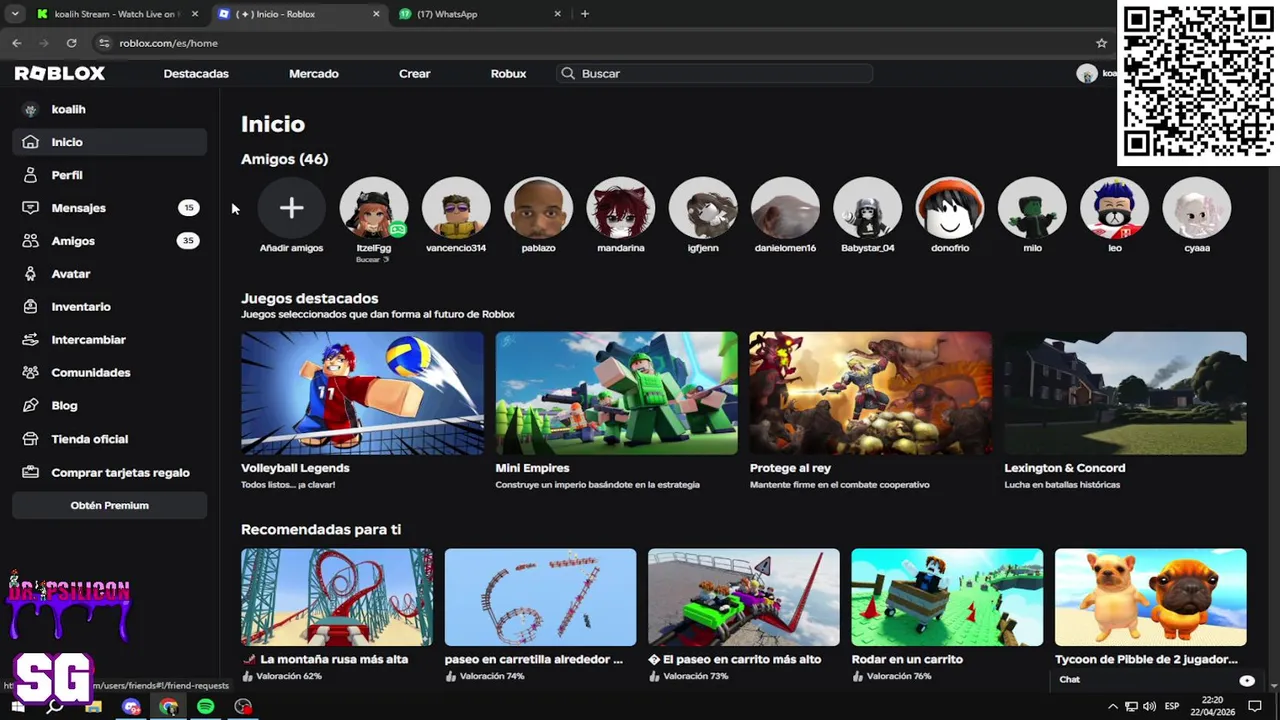Open the Inicio home sidebar icon
Image resolution: width=1280 pixels, height=720 pixels.
[x=30, y=142]
